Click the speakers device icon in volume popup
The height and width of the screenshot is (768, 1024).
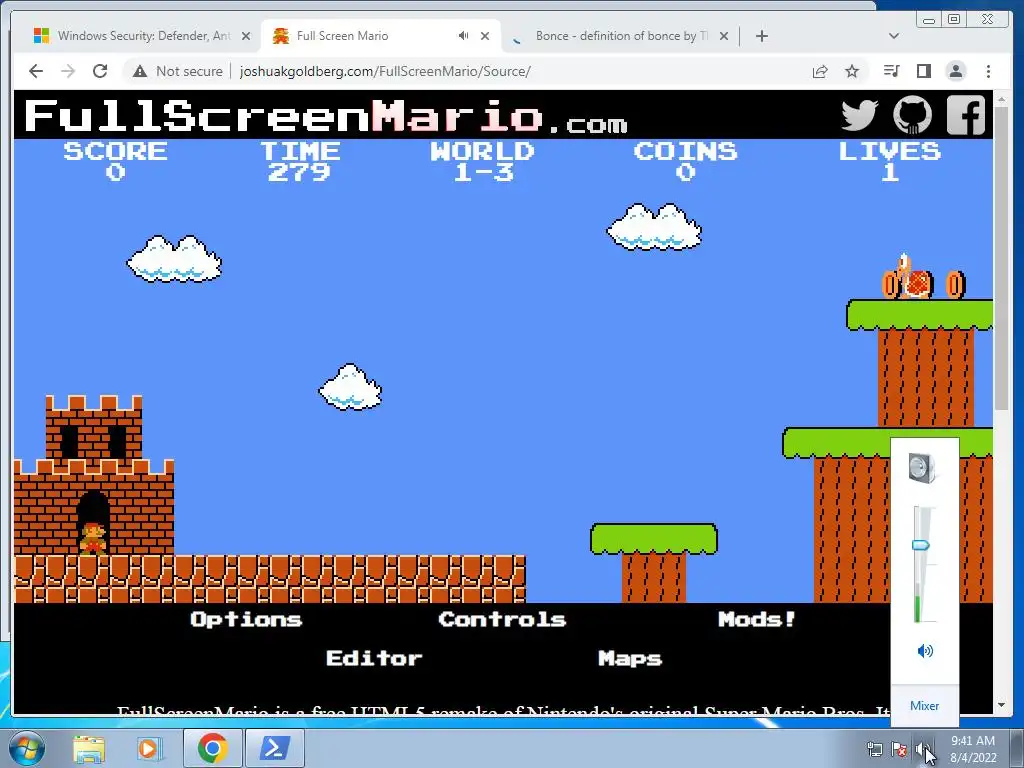(x=923, y=468)
